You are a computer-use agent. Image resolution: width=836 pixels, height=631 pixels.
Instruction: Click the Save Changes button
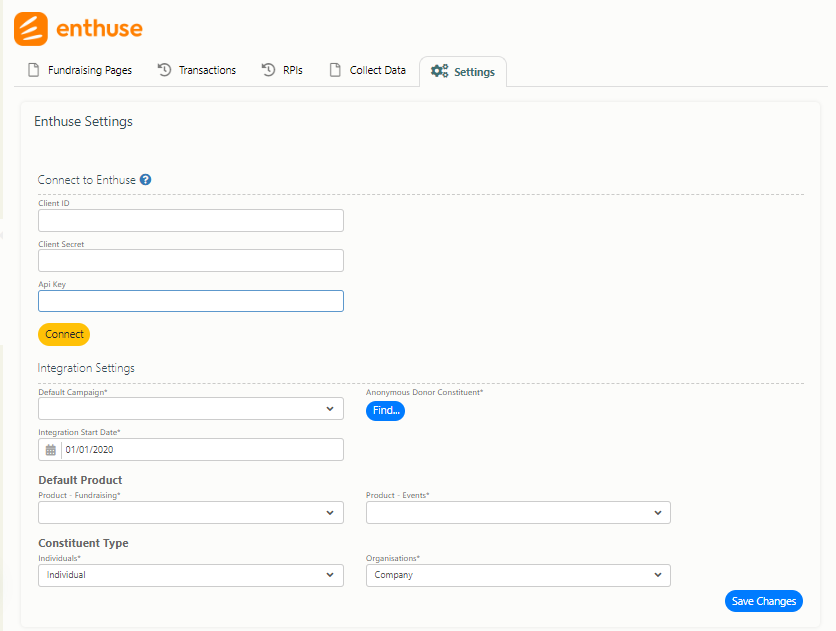[x=763, y=601]
